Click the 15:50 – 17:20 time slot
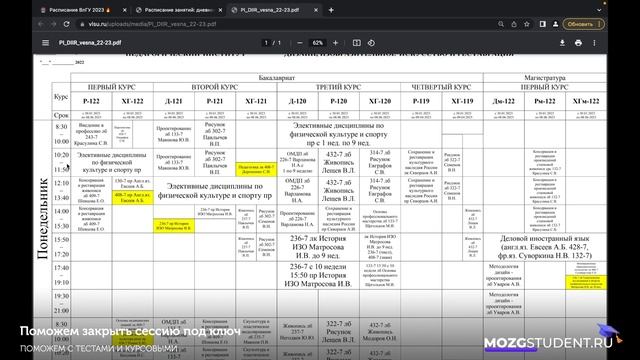The width and height of the screenshot is (640, 360). pyautogui.click(x=61, y=247)
